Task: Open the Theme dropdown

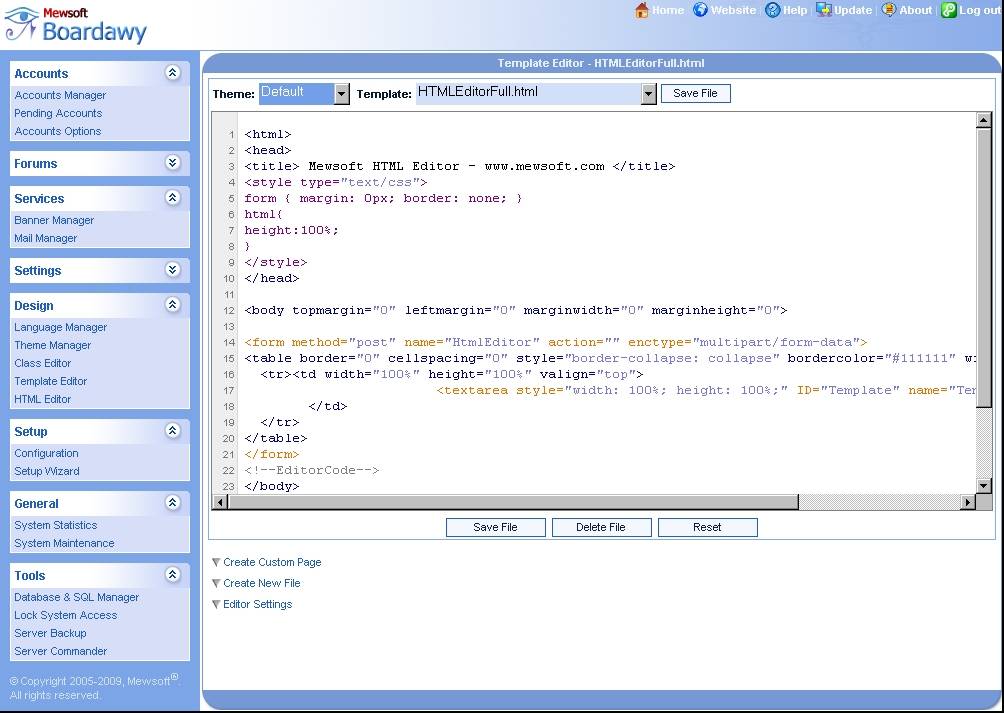Action: coord(342,93)
